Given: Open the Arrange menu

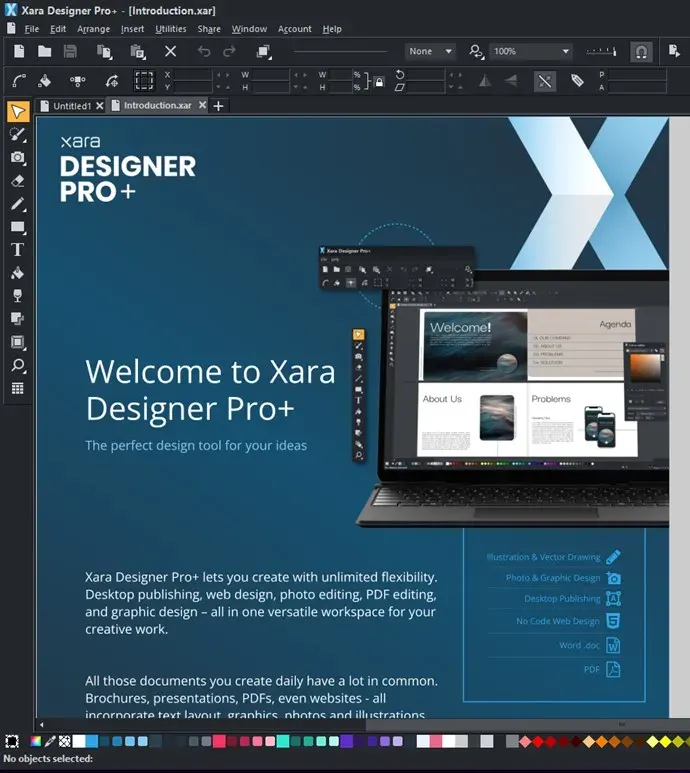Looking at the screenshot, I should click(94, 29).
